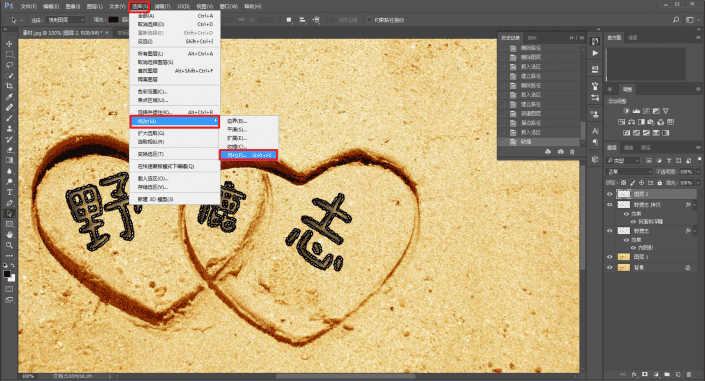
Task: Hide the 野鹿志 拷贝 layer
Action: point(610,205)
